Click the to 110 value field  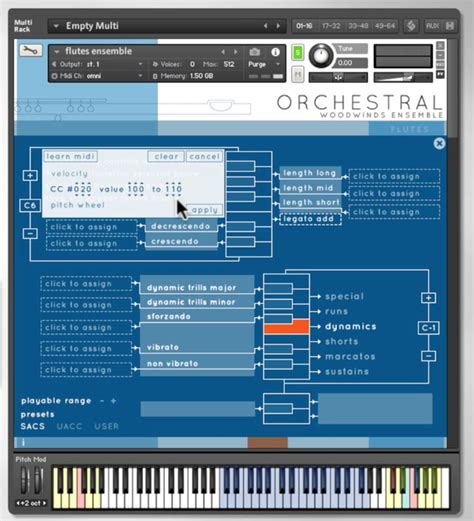click(x=173, y=189)
